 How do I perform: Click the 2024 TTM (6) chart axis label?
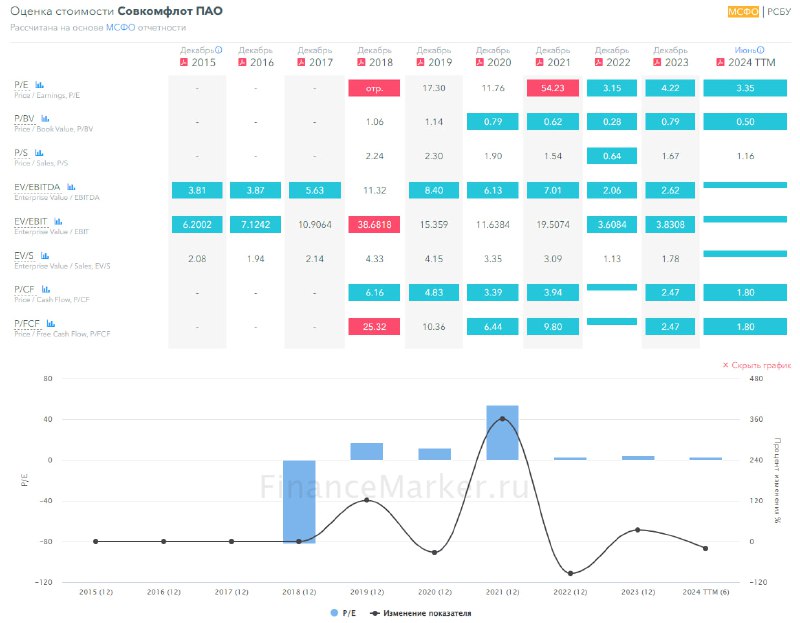coord(706,592)
